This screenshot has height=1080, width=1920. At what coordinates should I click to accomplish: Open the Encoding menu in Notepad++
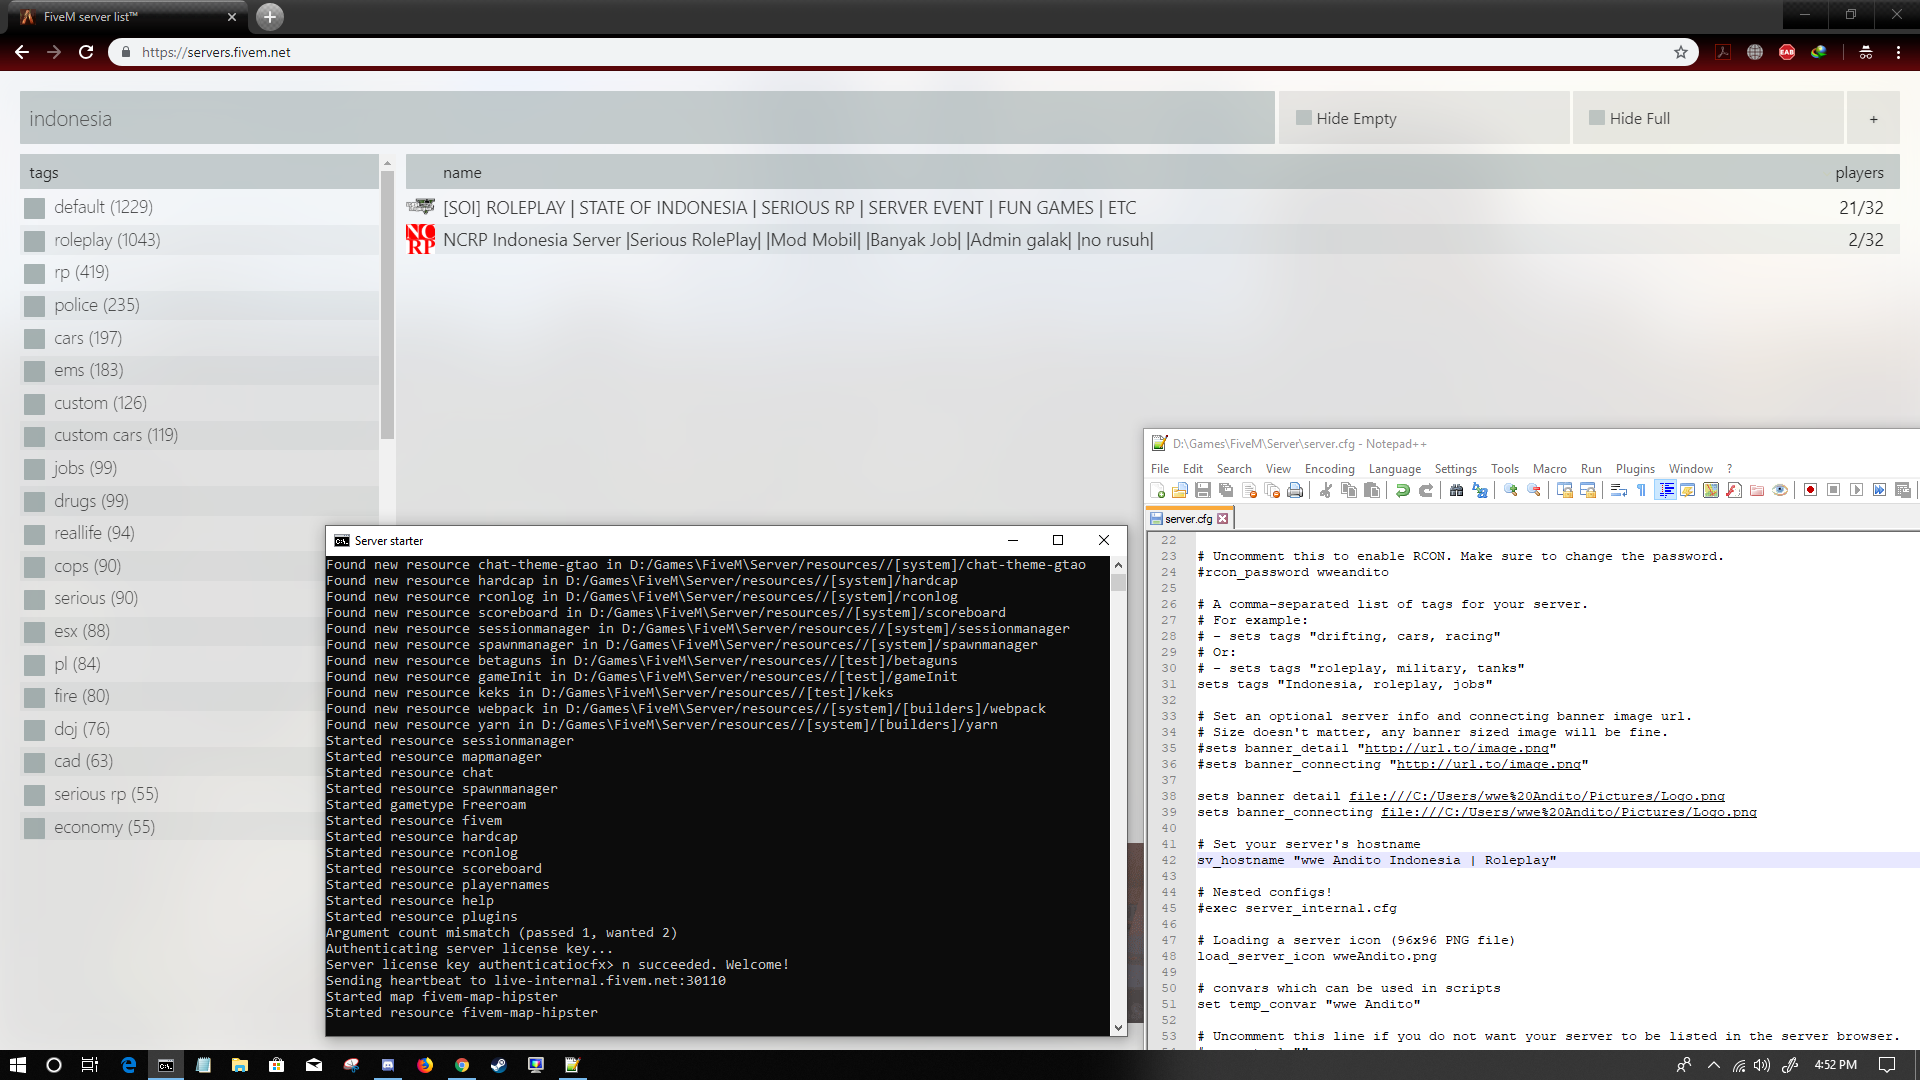click(1329, 468)
